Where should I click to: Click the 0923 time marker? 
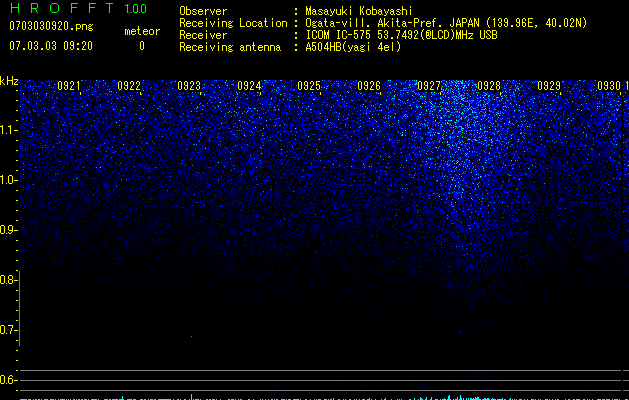coord(189,86)
